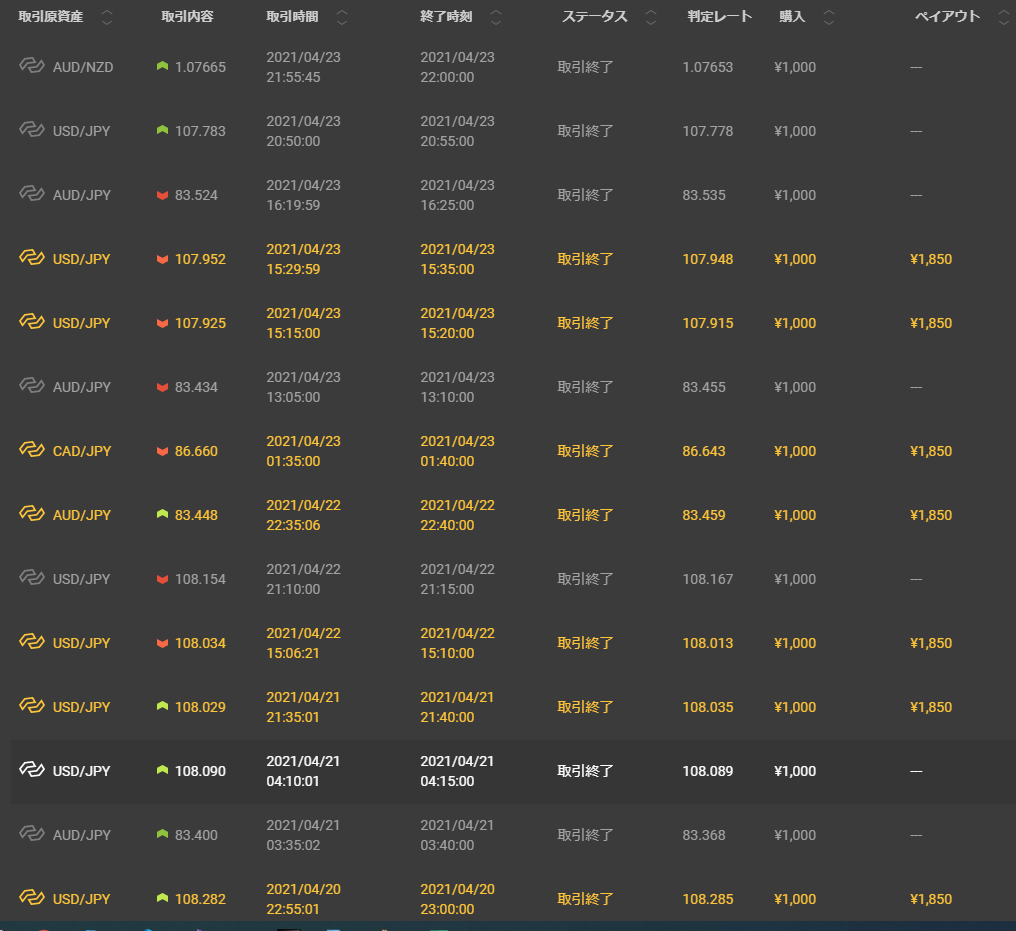Click the green up arrow beside 83.448
Screen dimensions: 1016x931
tap(162, 514)
